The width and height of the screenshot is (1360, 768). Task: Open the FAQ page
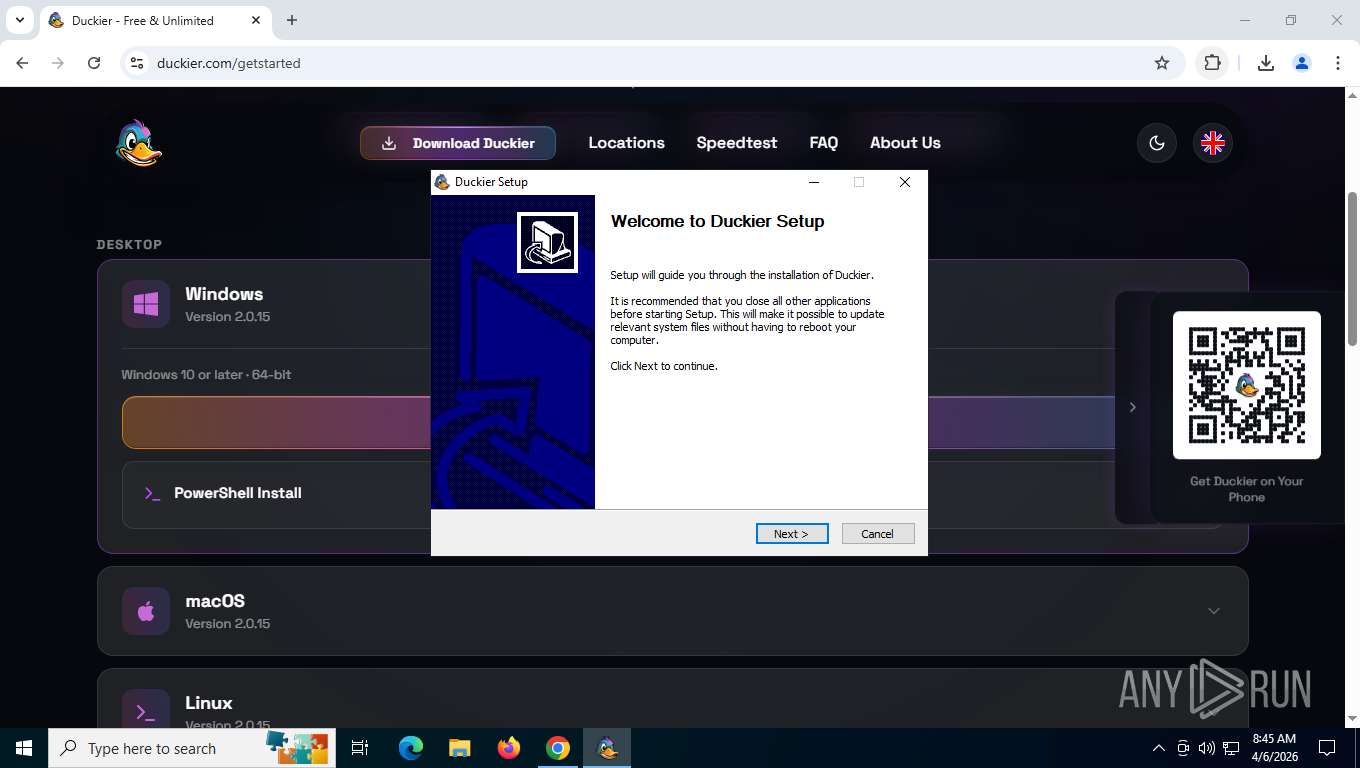click(824, 143)
